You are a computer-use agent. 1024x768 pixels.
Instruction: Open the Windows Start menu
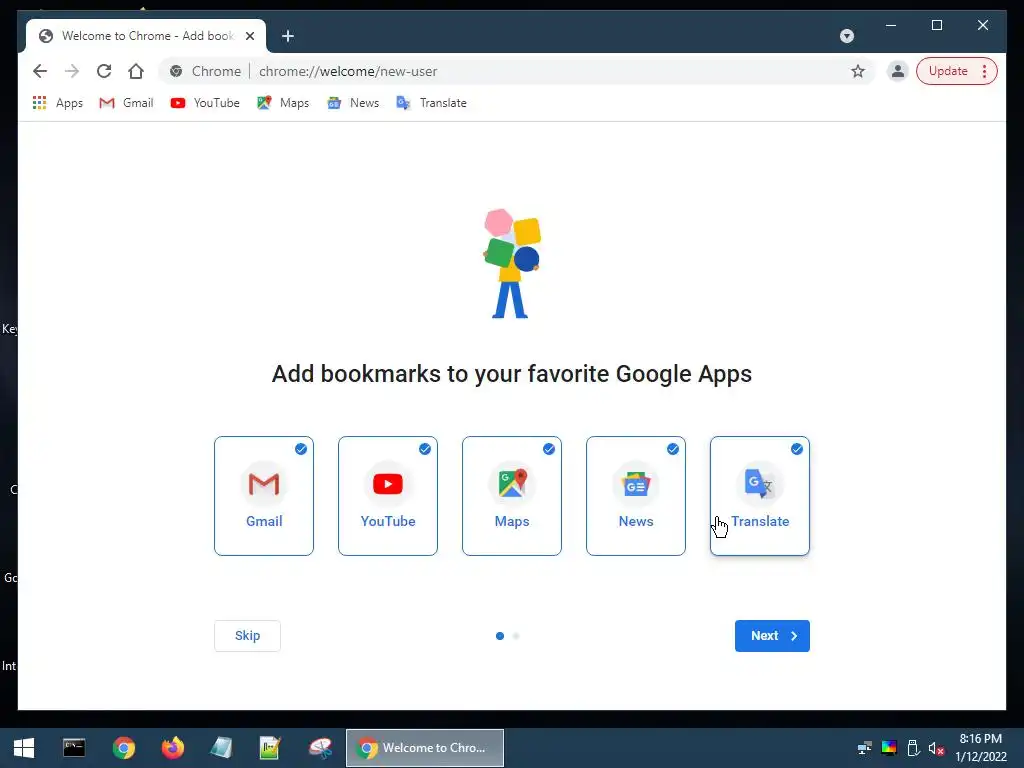tap(24, 748)
